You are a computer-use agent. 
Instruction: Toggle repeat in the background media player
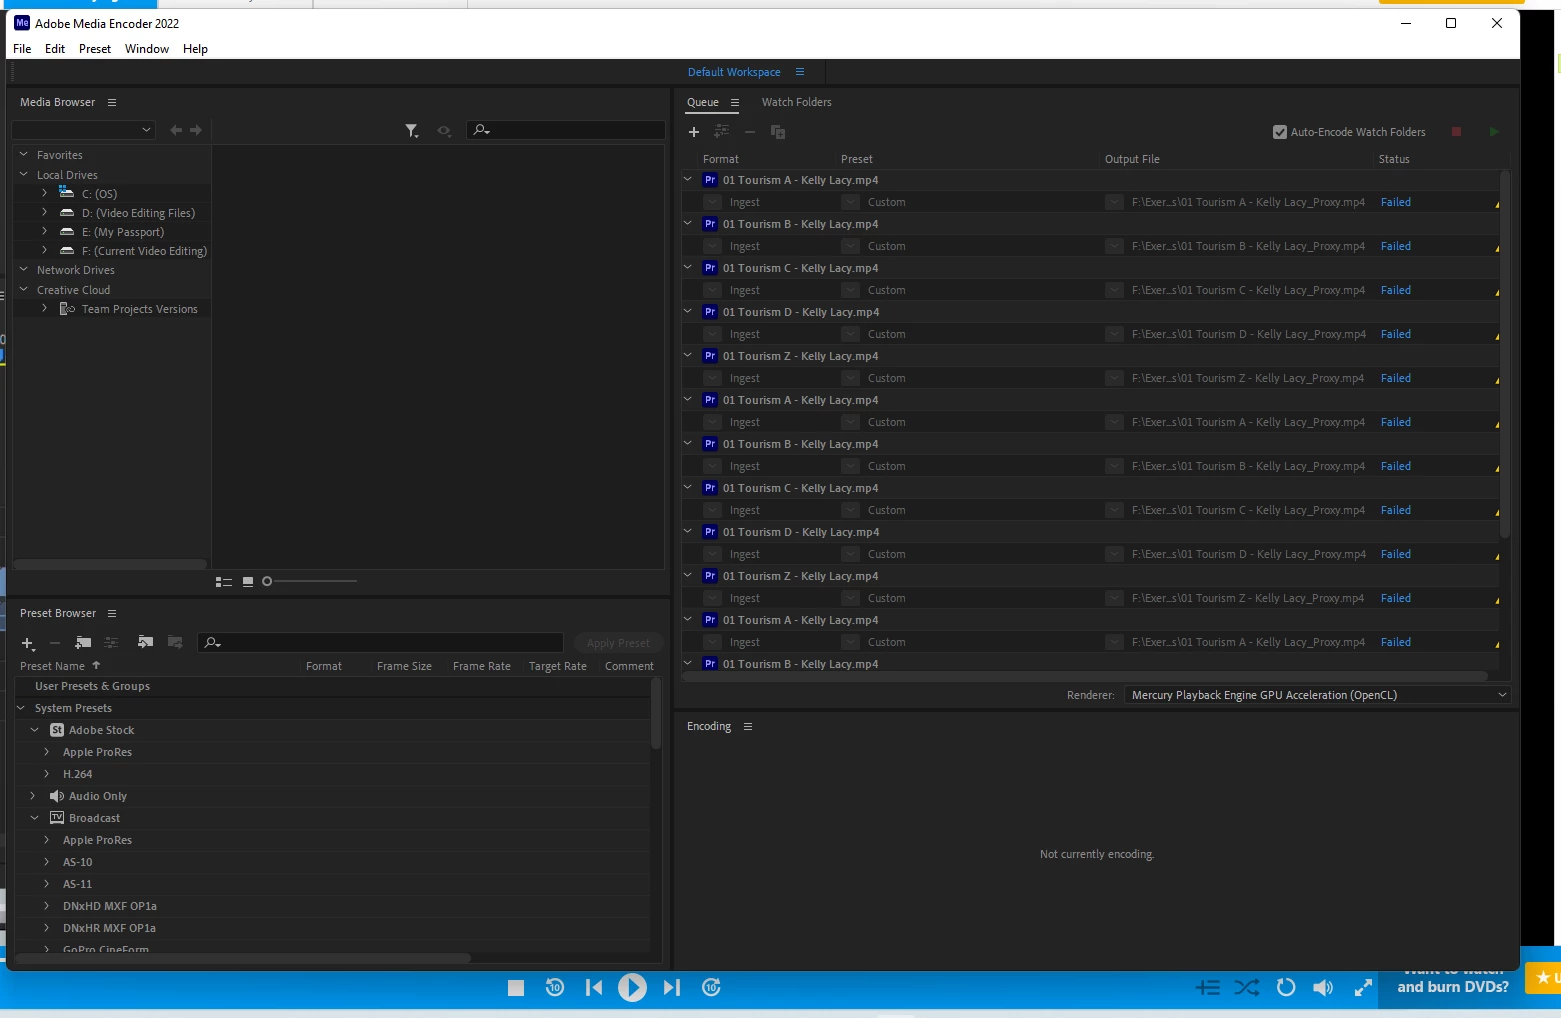point(1286,988)
